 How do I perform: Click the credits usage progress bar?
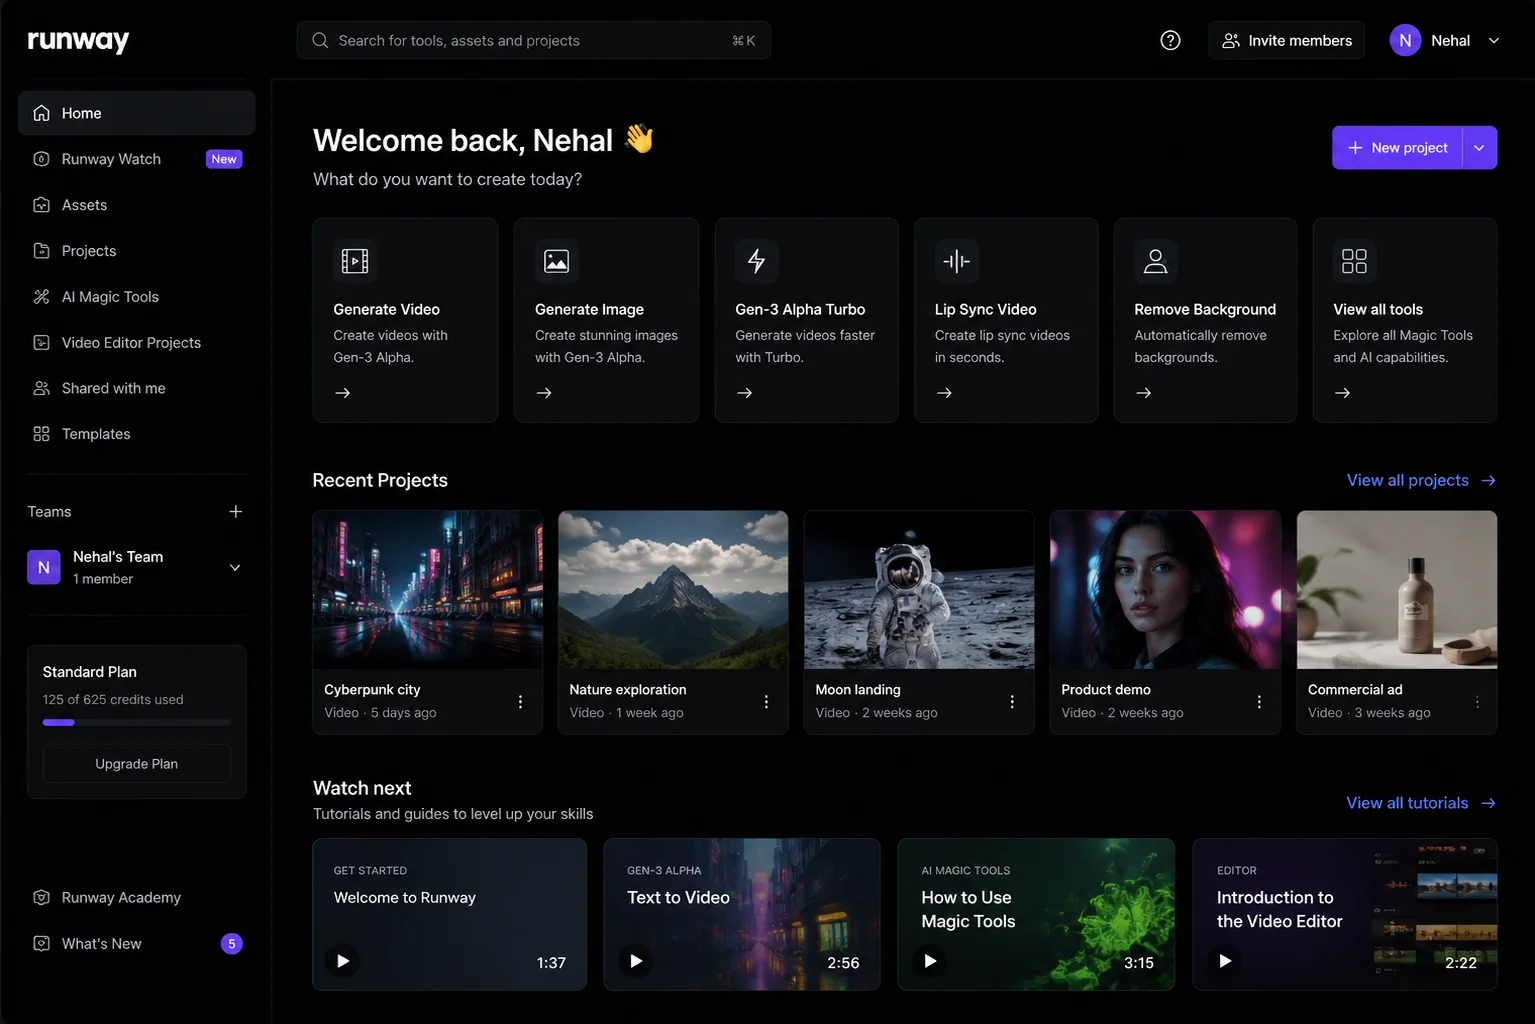pos(137,722)
